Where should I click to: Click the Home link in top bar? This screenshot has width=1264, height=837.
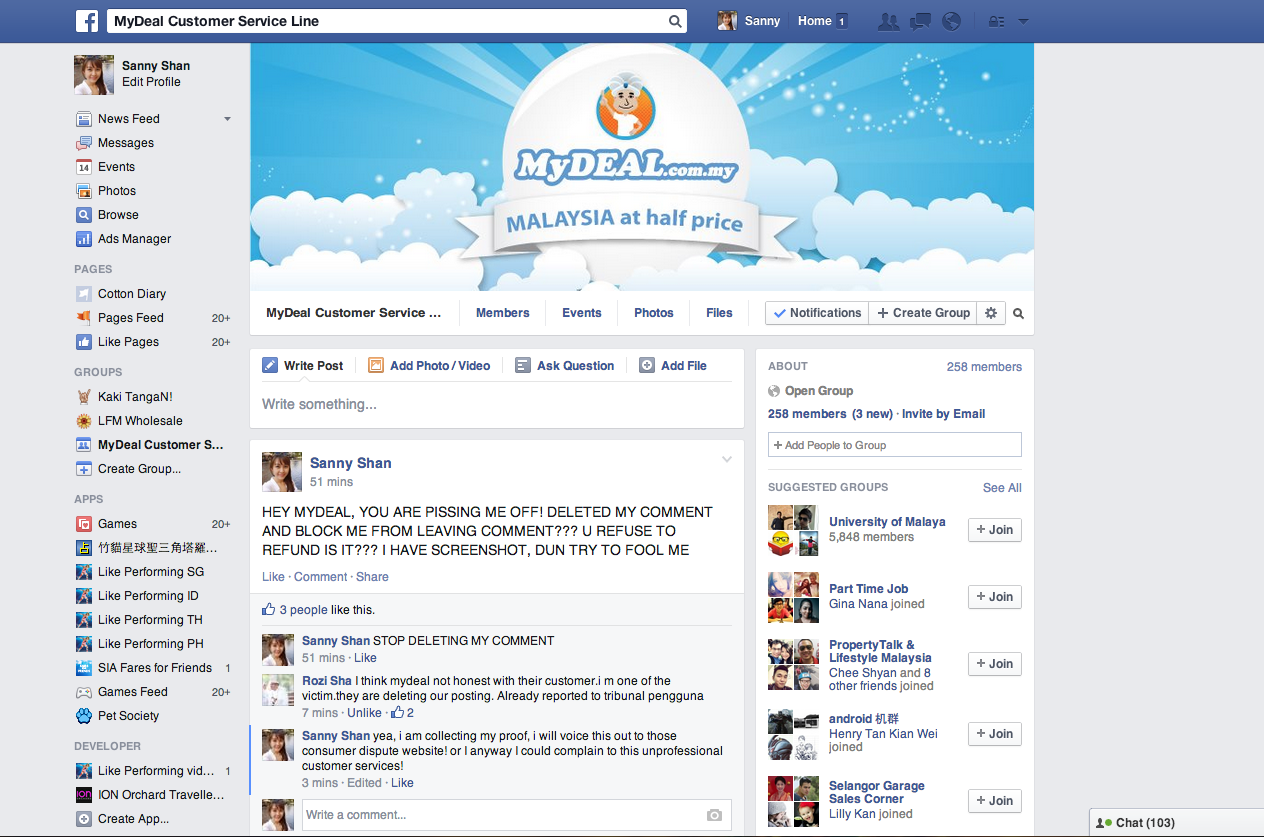click(815, 21)
